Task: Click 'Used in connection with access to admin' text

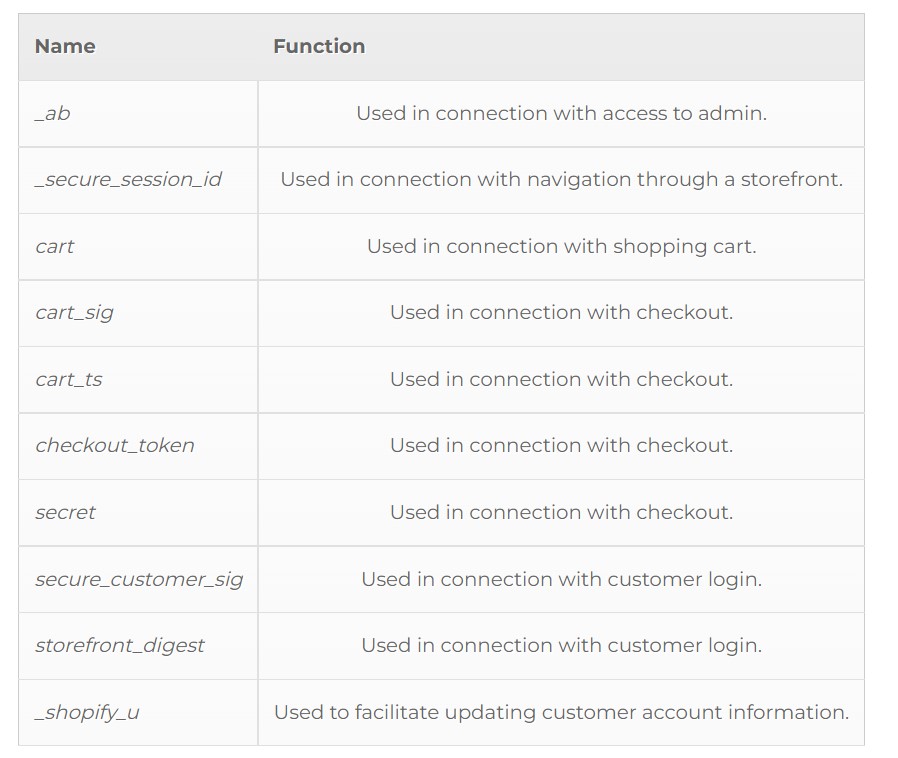Action: (561, 113)
